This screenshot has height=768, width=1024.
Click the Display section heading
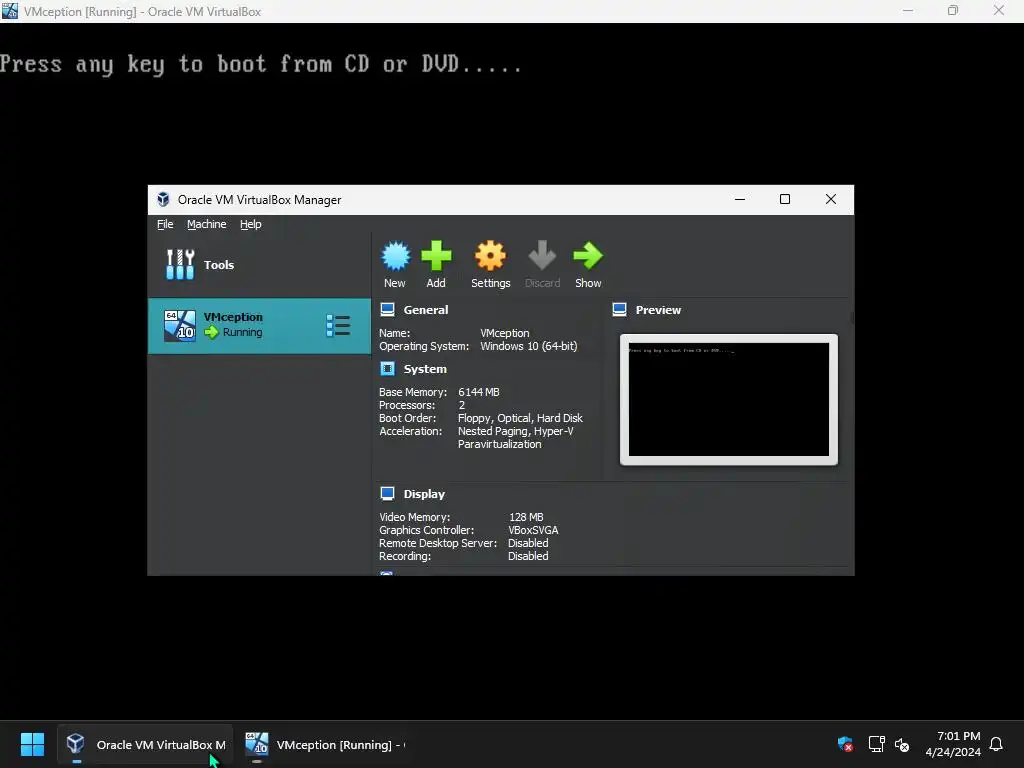tap(424, 494)
